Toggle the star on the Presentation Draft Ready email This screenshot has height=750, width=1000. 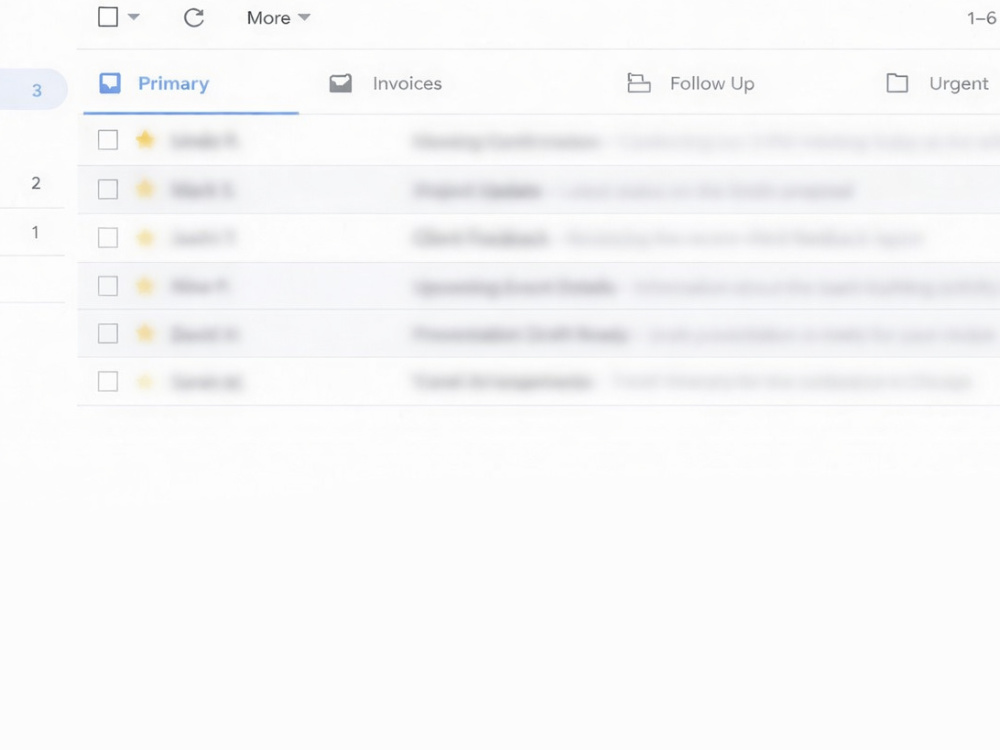pyautogui.click(x=145, y=333)
